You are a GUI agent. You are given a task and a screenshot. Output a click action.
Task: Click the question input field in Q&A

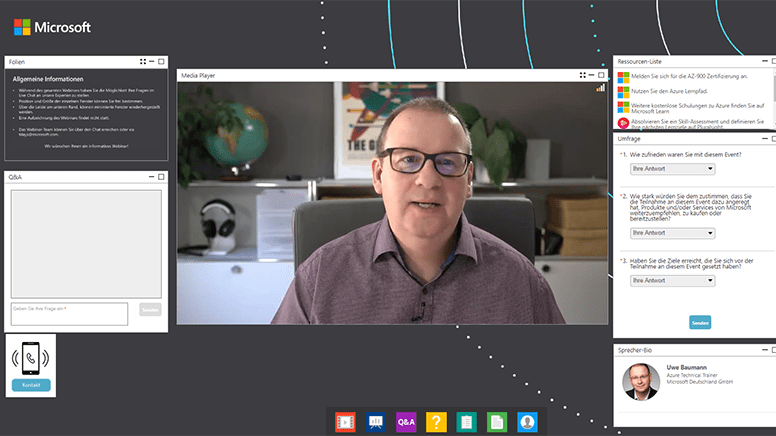69,313
